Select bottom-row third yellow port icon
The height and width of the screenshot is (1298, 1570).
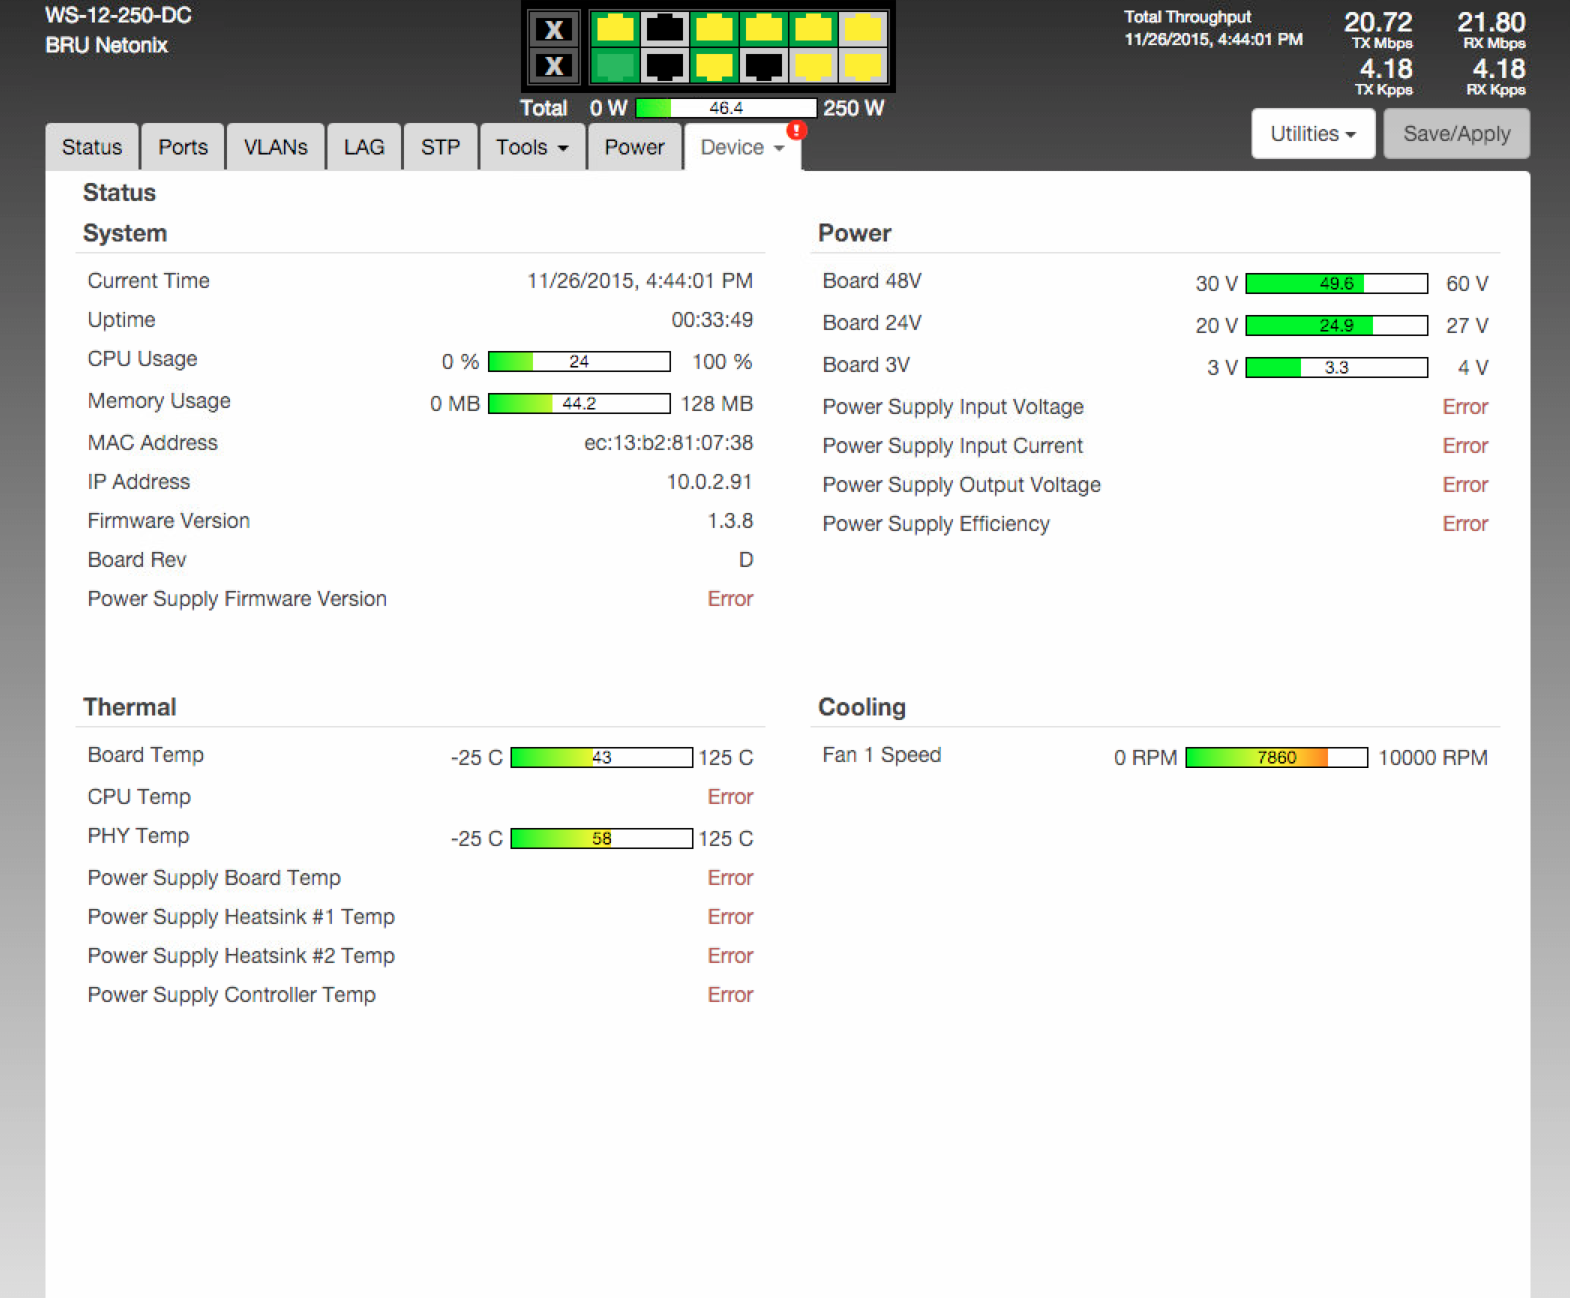coord(714,66)
